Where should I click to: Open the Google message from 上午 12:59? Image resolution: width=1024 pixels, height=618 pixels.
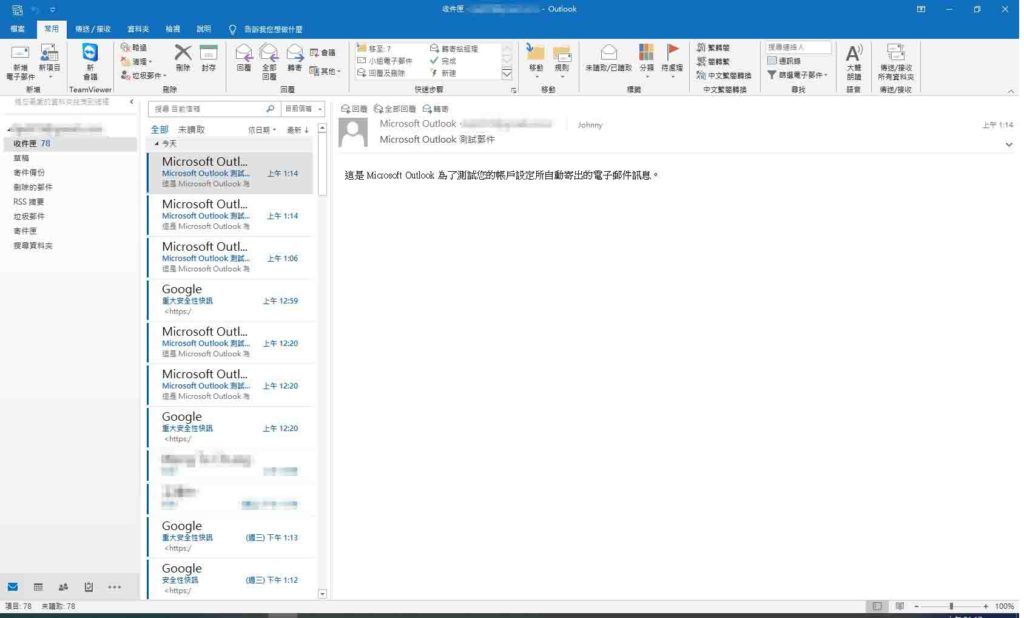pyautogui.click(x=231, y=300)
